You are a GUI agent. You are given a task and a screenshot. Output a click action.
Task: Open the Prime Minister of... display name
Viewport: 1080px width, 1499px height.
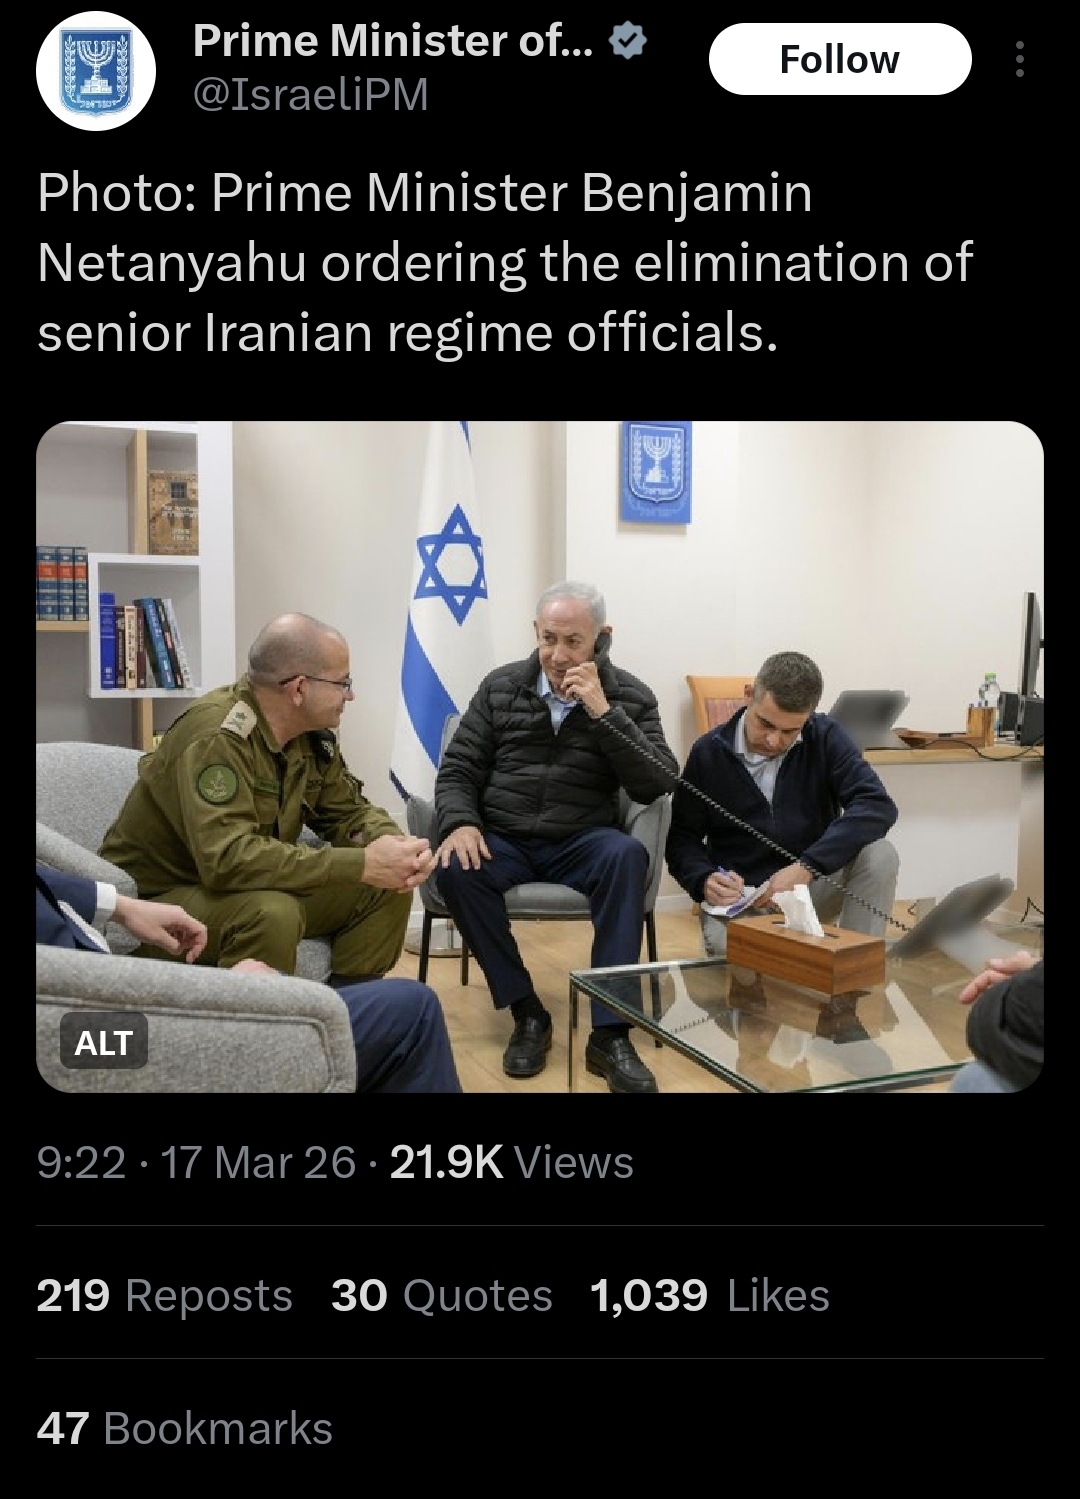(393, 41)
